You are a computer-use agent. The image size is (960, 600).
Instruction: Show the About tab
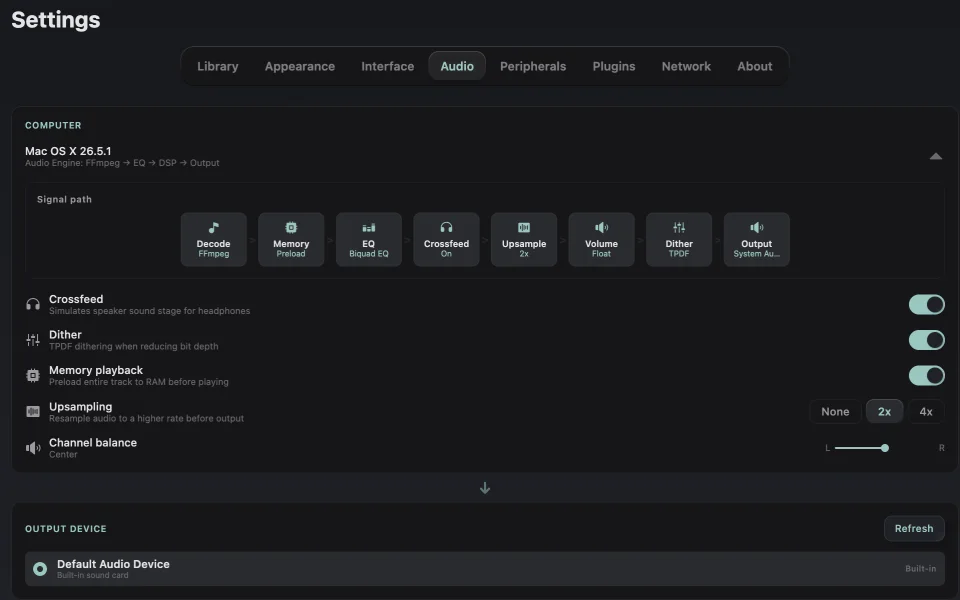(x=755, y=66)
